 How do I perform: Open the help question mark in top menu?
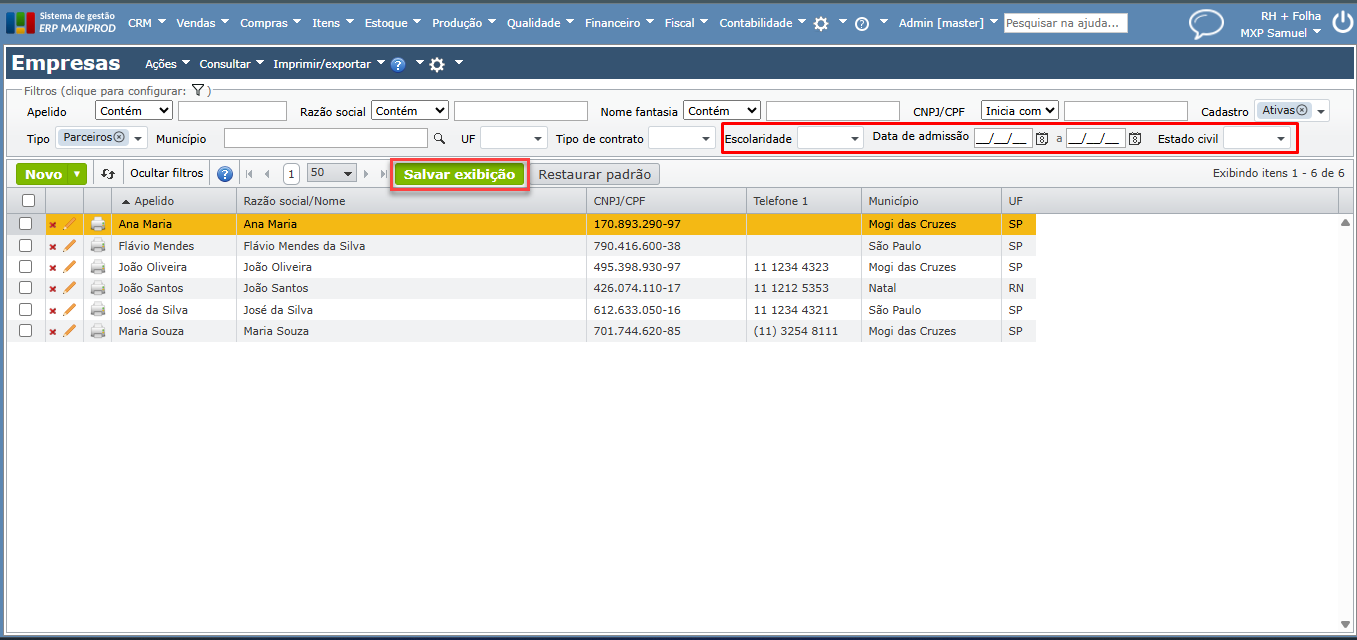click(862, 23)
